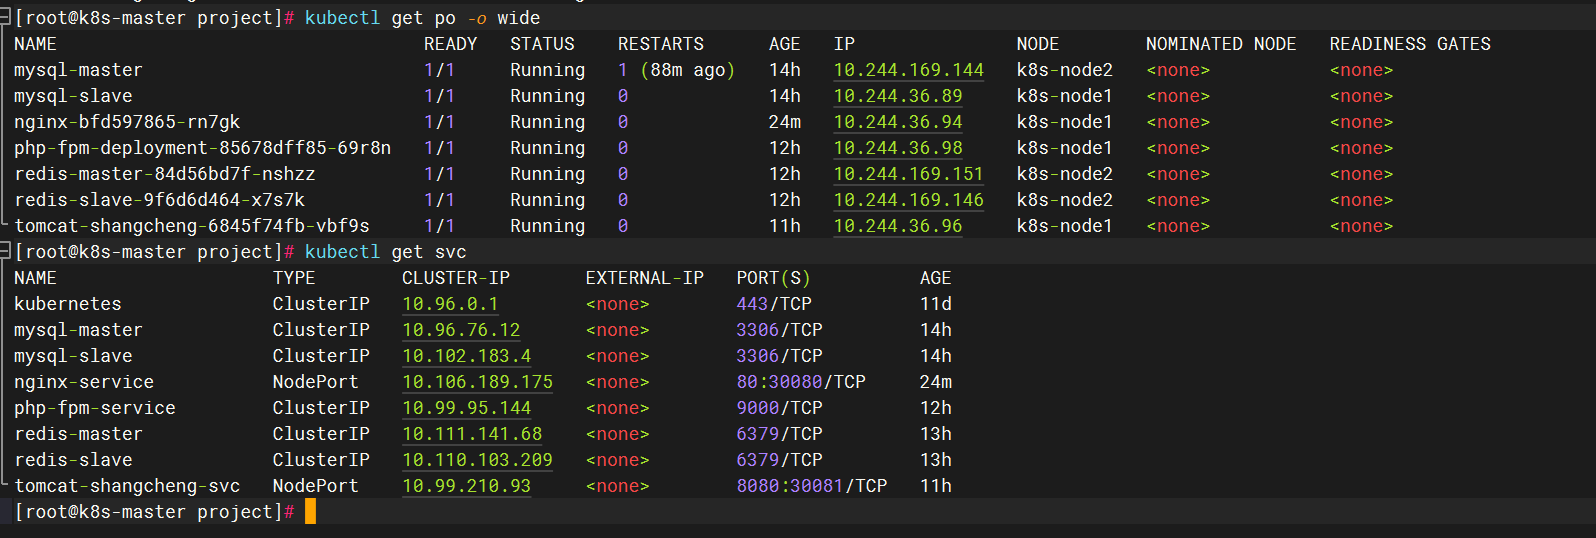Click the port value 80:30080/TCP
The width and height of the screenshot is (1596, 538).
pos(801,382)
